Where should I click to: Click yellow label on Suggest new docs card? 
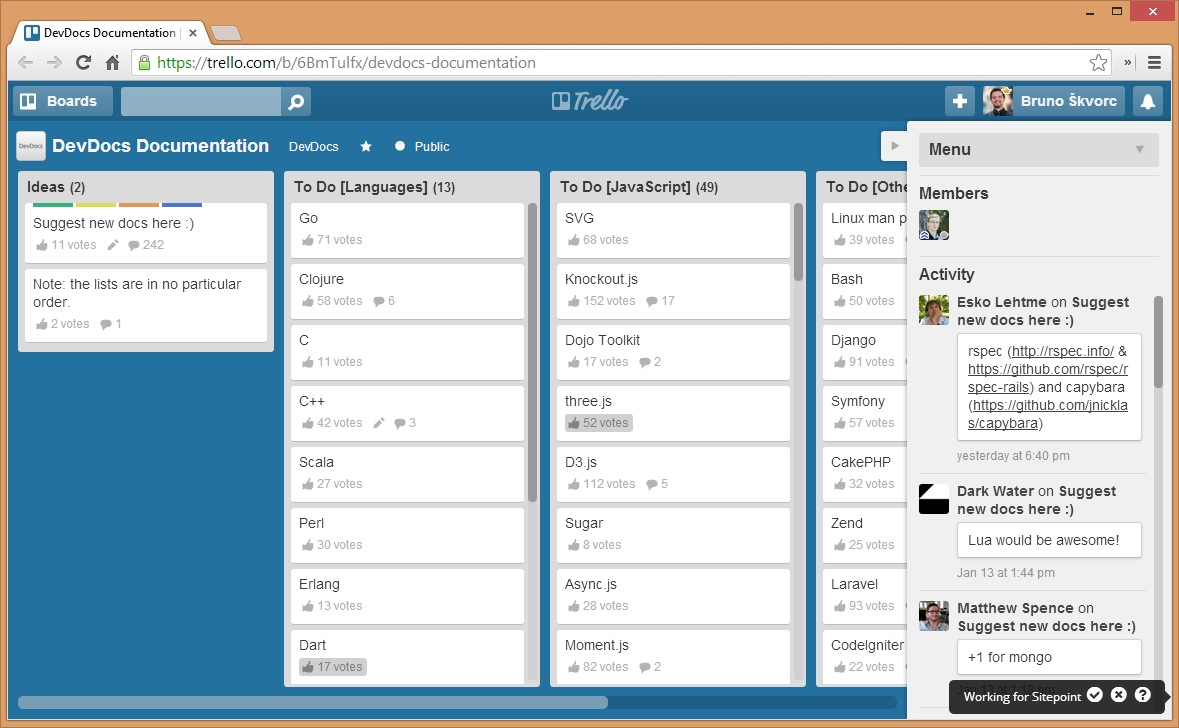point(95,205)
